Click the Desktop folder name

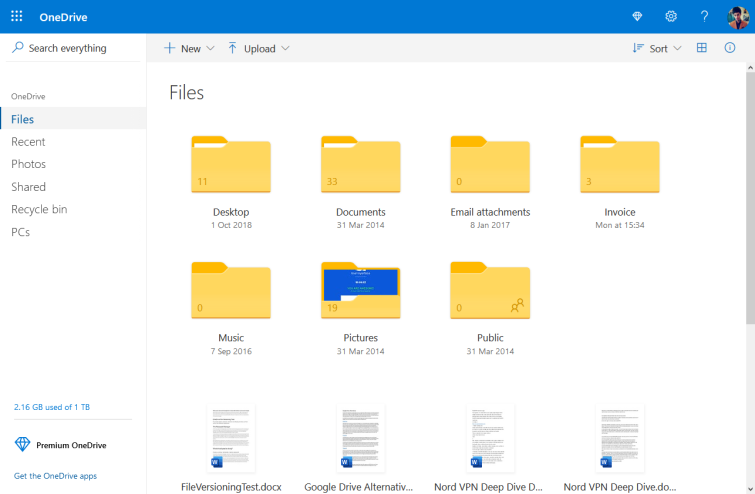coord(231,212)
